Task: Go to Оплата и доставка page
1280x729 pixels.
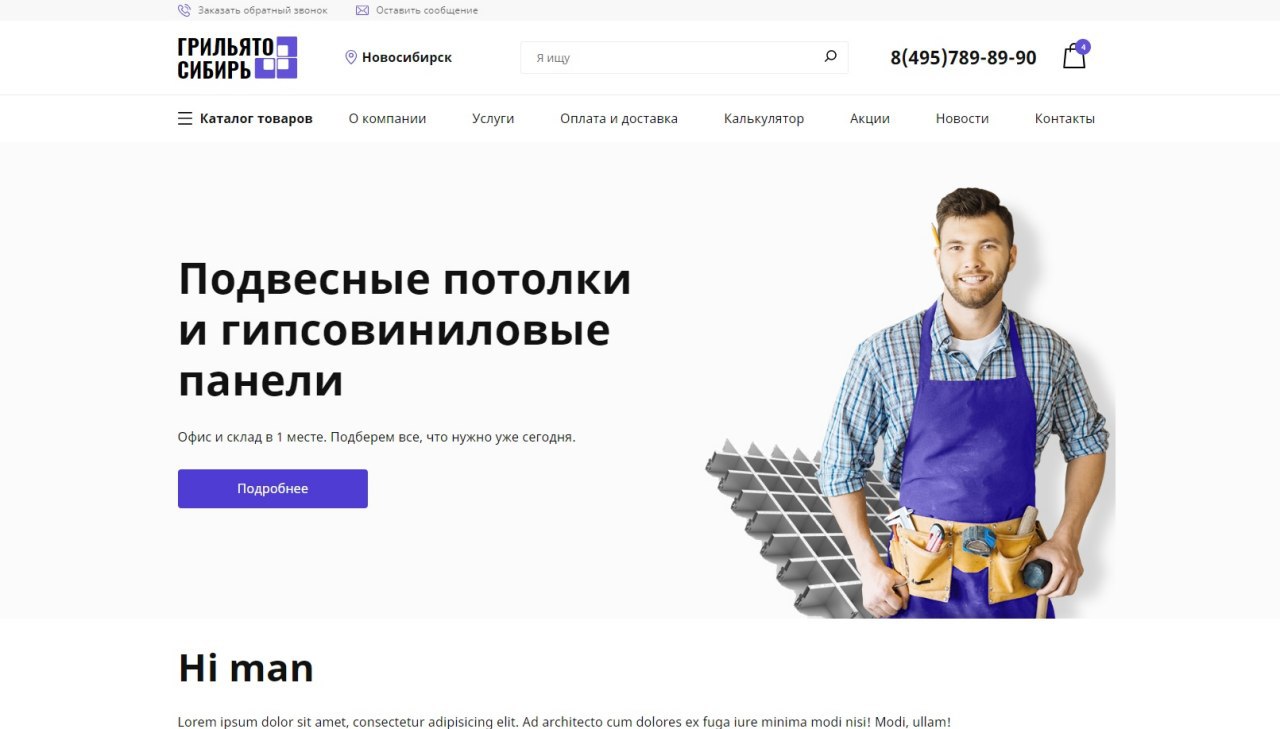Action: click(619, 118)
